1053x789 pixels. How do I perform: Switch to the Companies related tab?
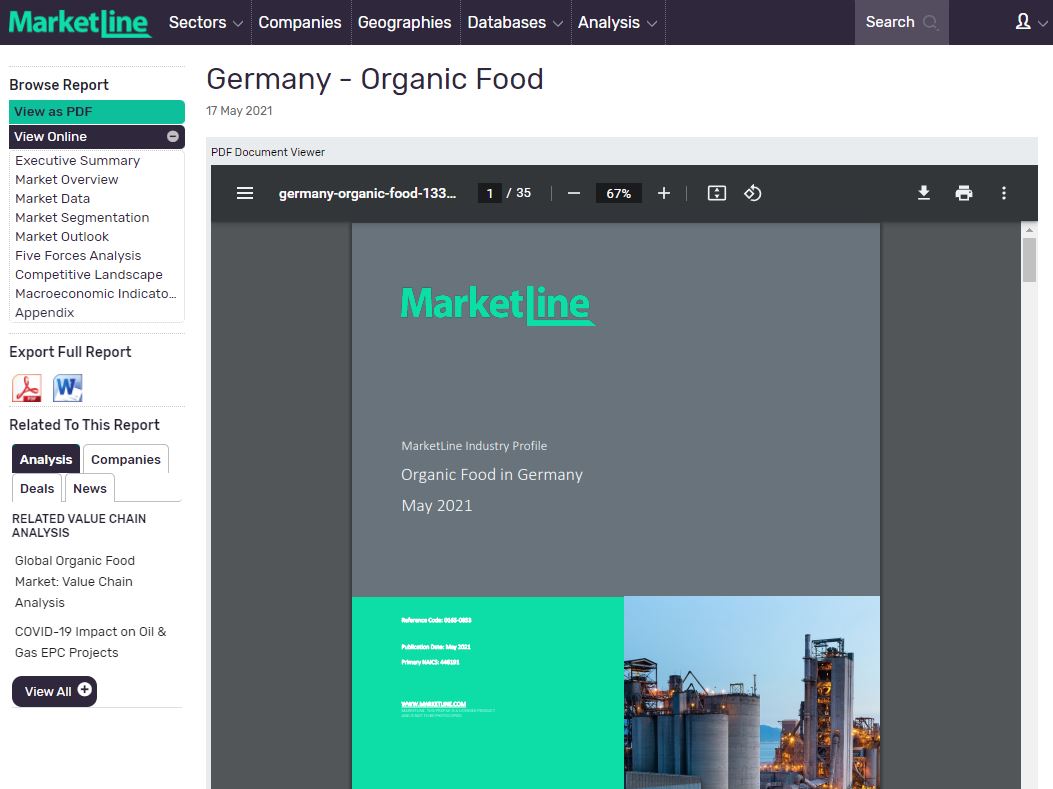[126, 459]
